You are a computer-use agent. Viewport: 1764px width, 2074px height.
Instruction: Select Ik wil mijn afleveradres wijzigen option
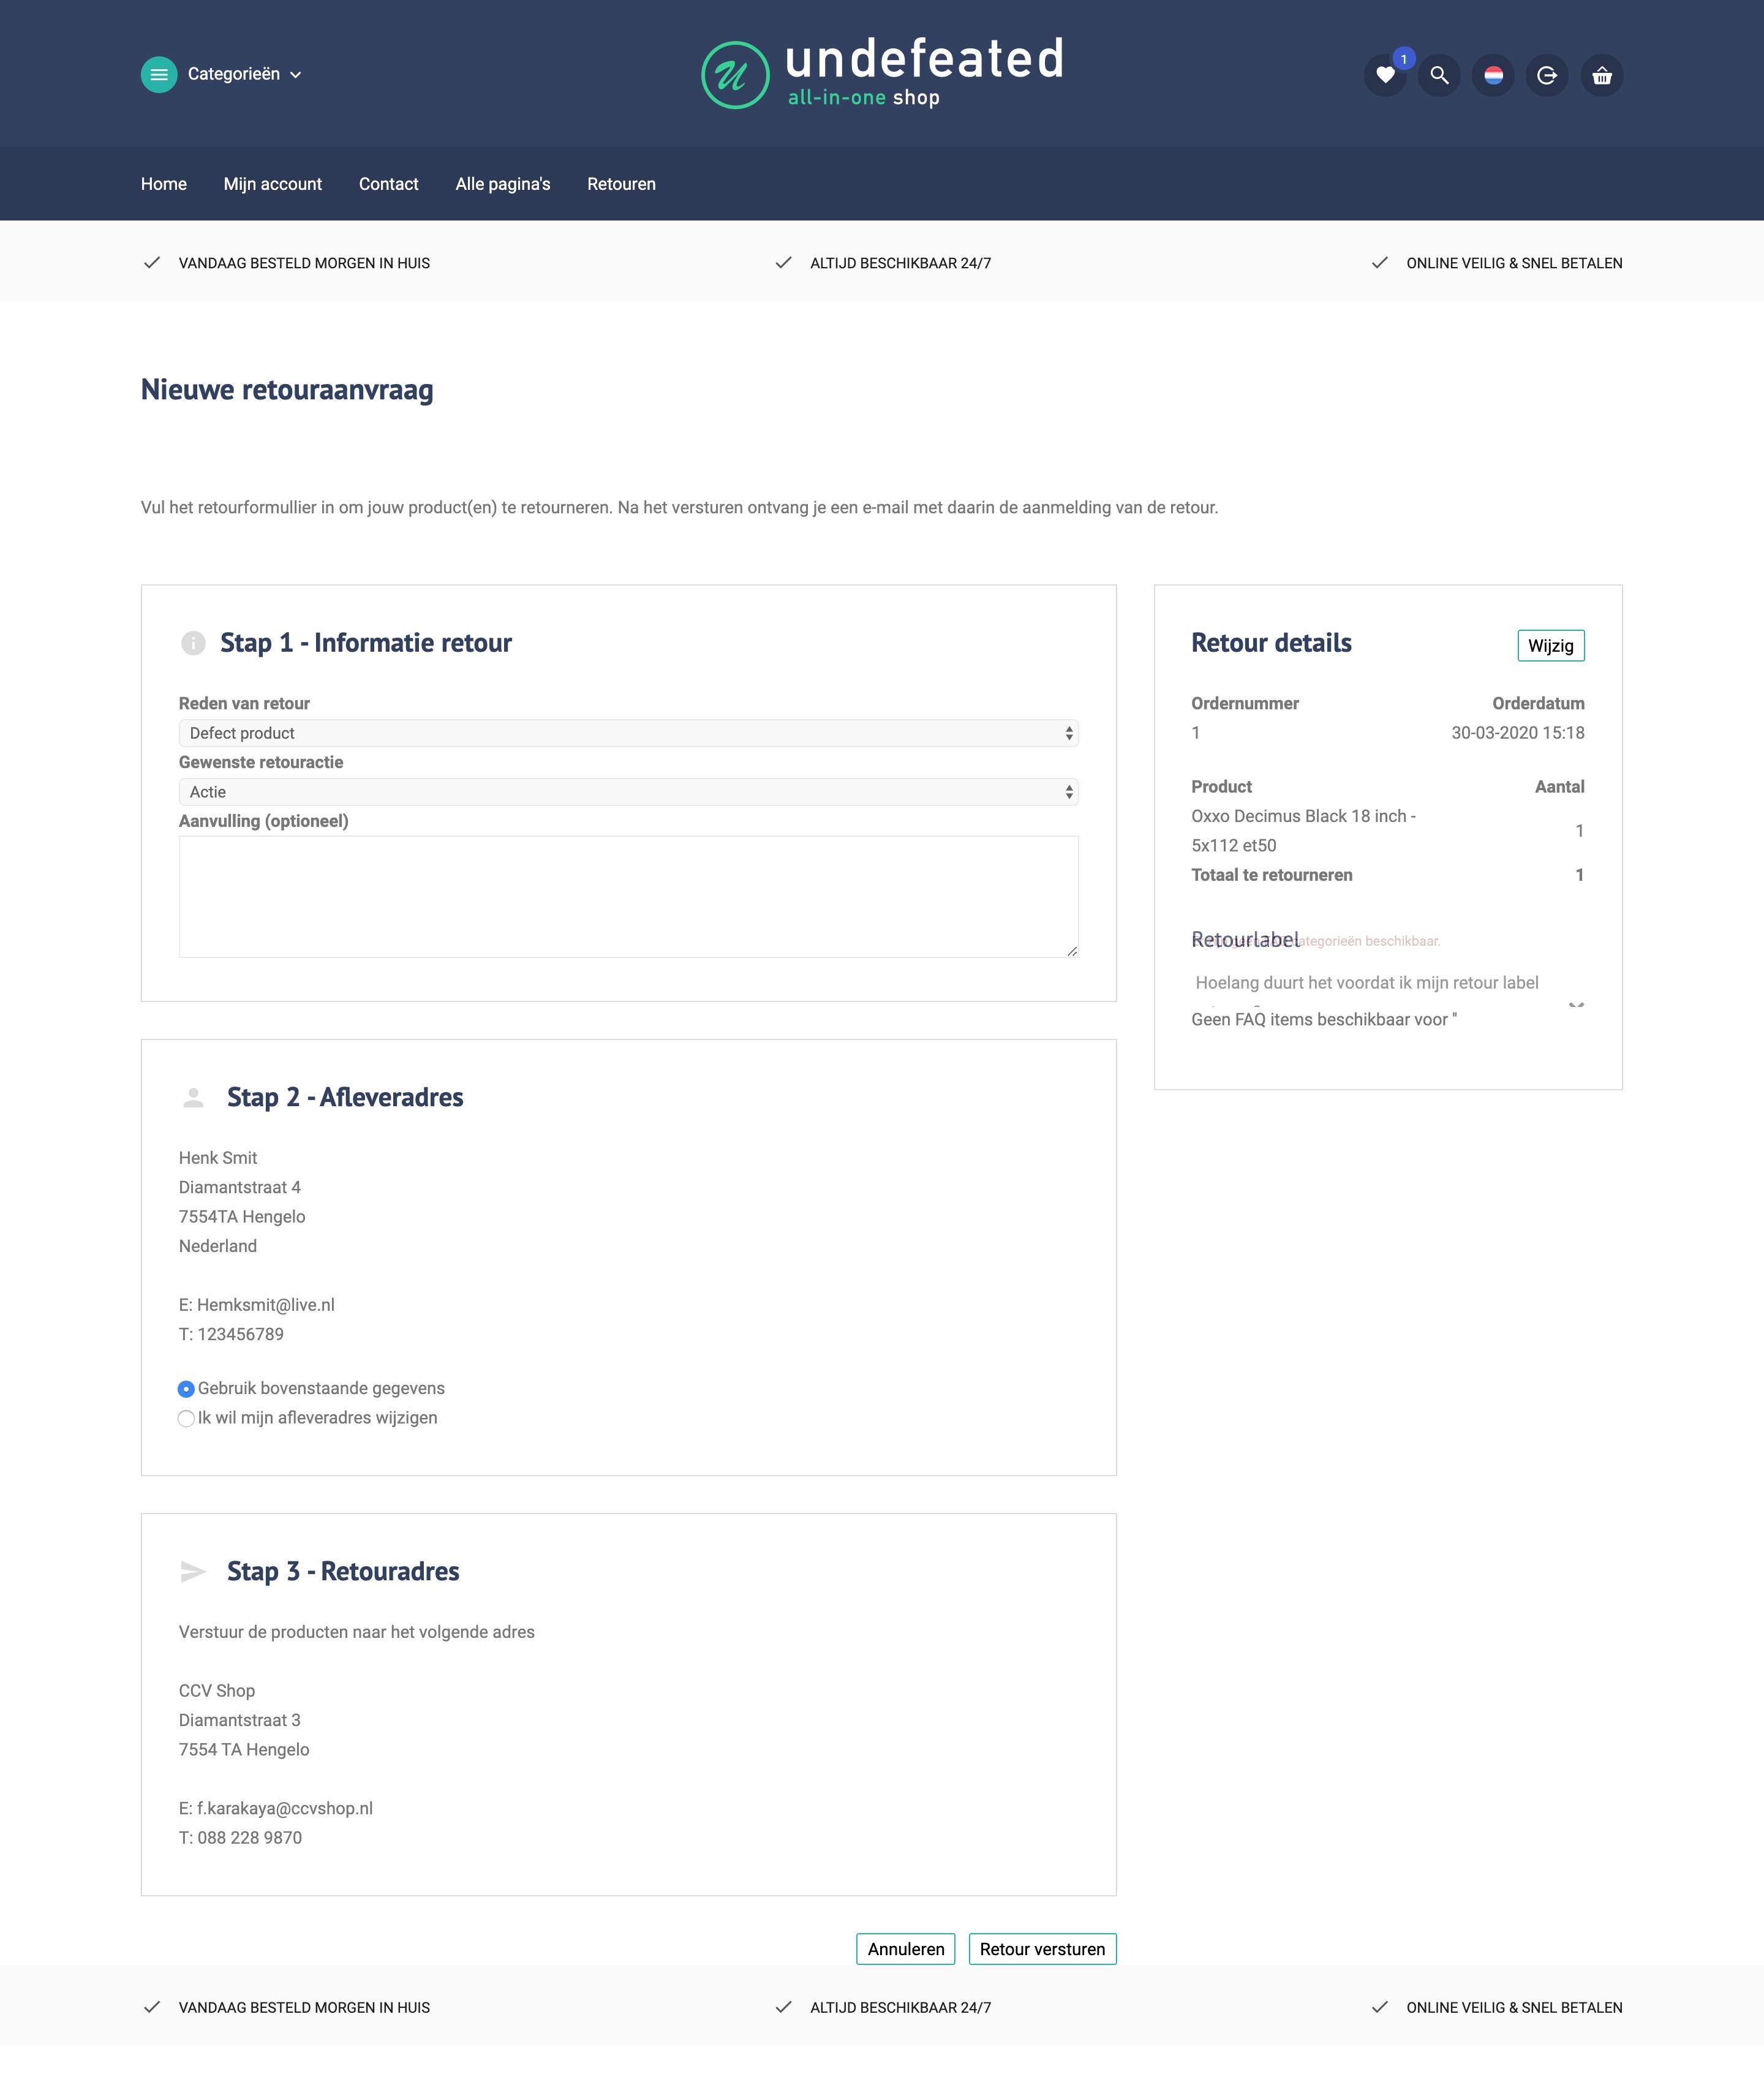pyautogui.click(x=186, y=1418)
